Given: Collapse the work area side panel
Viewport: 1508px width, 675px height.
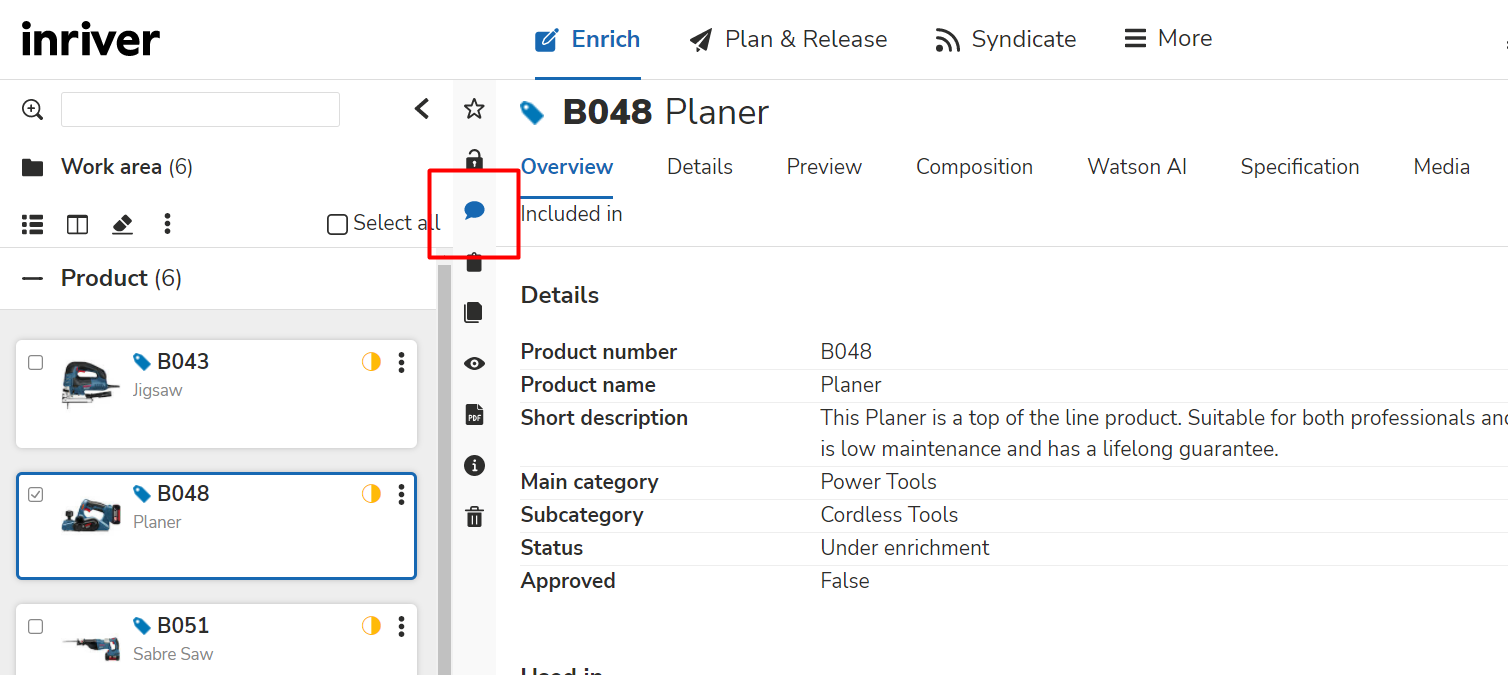Looking at the screenshot, I should 422,108.
